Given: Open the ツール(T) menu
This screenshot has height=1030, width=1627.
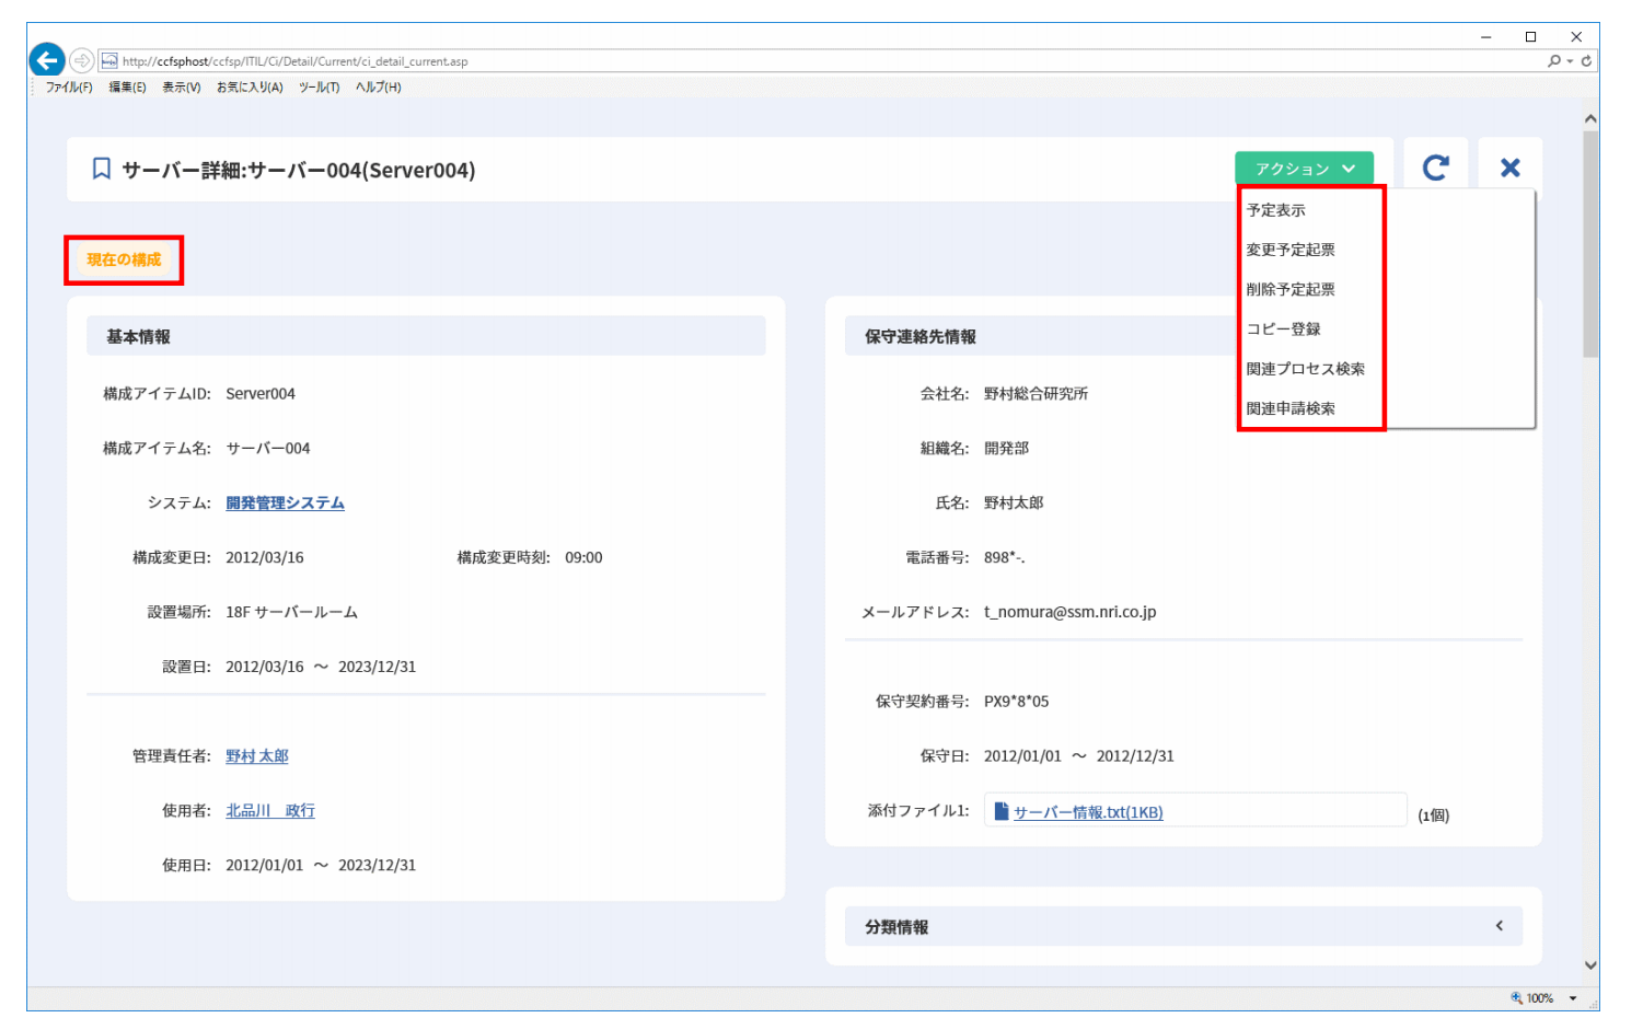Looking at the screenshot, I should click(x=319, y=87).
